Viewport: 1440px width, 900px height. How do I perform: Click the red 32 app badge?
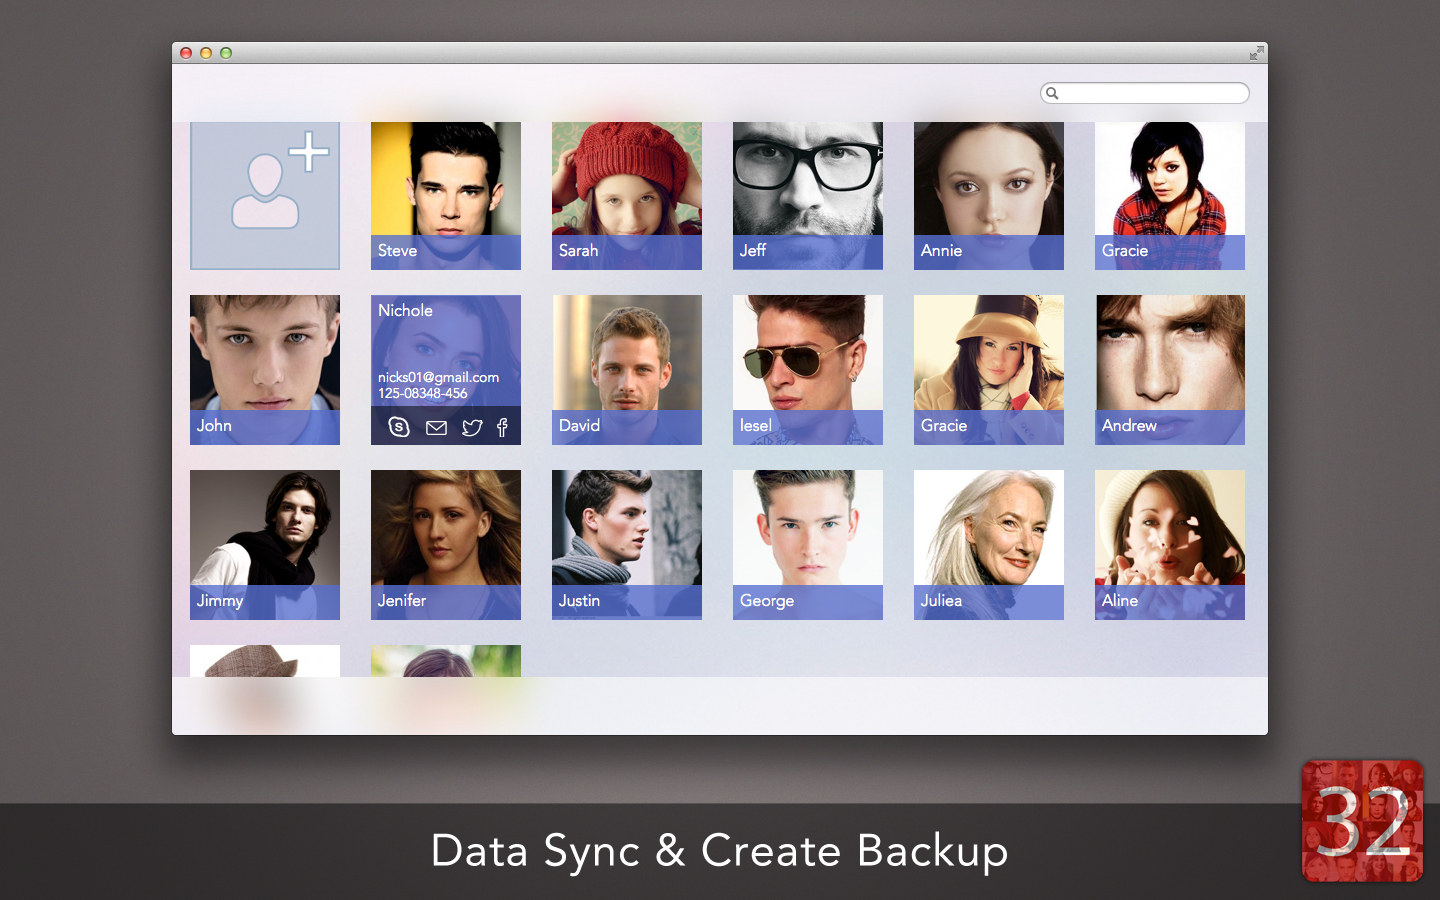coord(1362,821)
